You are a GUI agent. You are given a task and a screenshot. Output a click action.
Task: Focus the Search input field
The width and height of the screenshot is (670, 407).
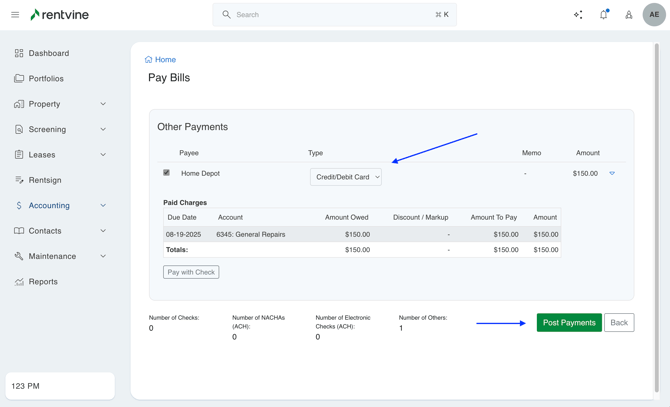335,15
